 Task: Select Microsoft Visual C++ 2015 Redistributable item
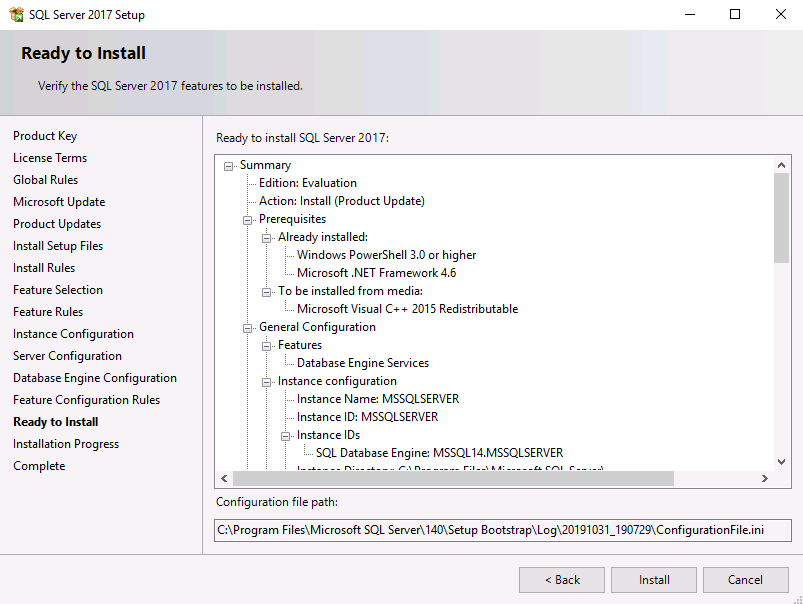[407, 309]
